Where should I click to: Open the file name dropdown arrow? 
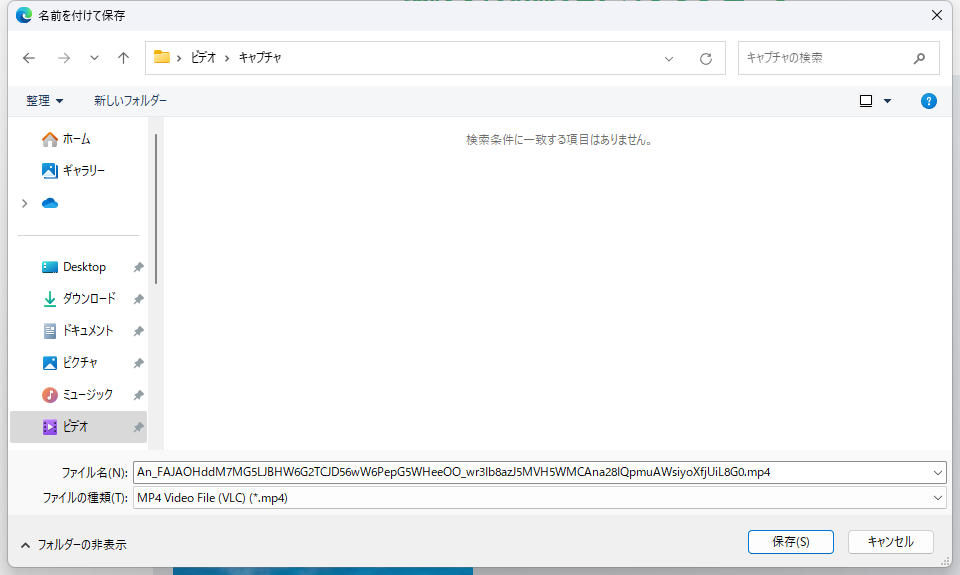pyautogui.click(x=937, y=473)
